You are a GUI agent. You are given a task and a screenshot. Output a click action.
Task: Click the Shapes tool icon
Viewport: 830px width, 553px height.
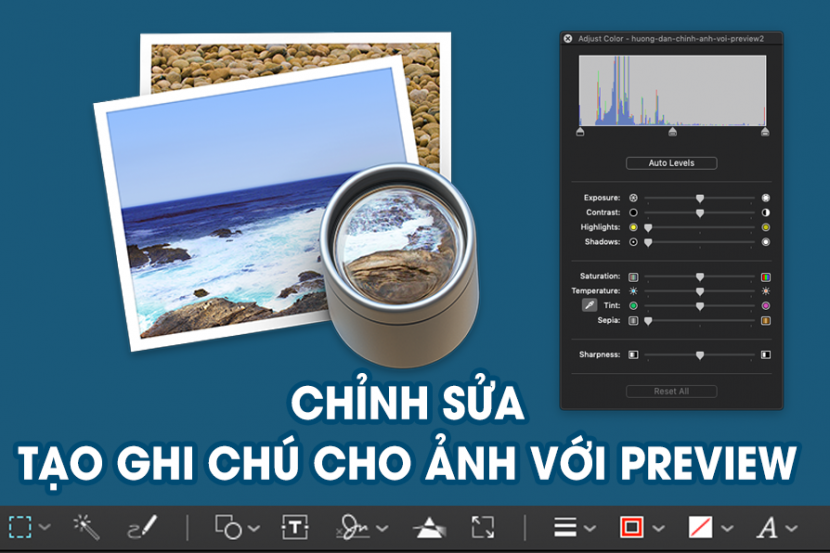[x=228, y=527]
